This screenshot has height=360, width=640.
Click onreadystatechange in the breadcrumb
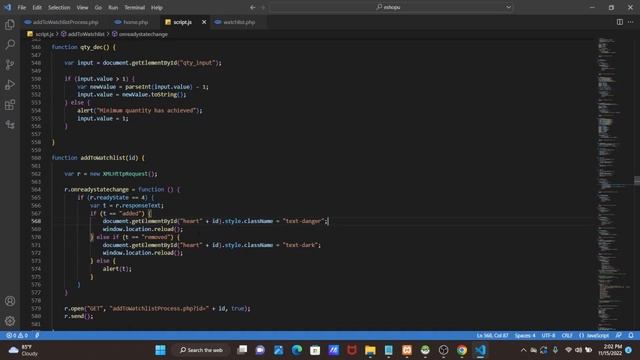pos(143,34)
